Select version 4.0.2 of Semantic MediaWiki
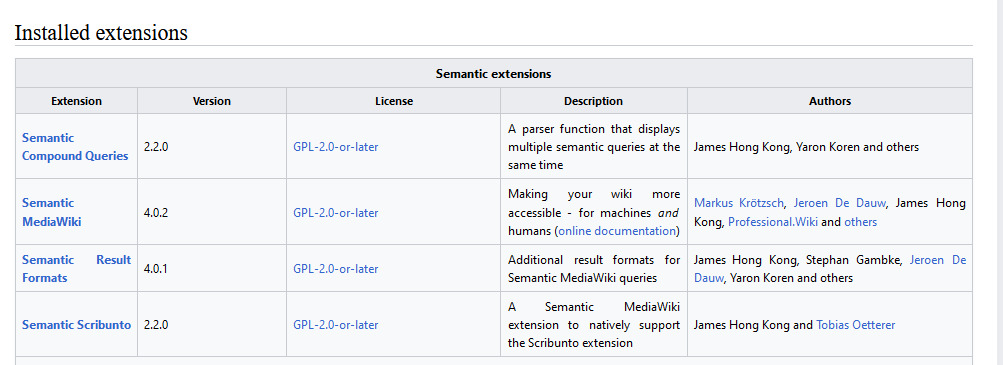 [x=156, y=213]
